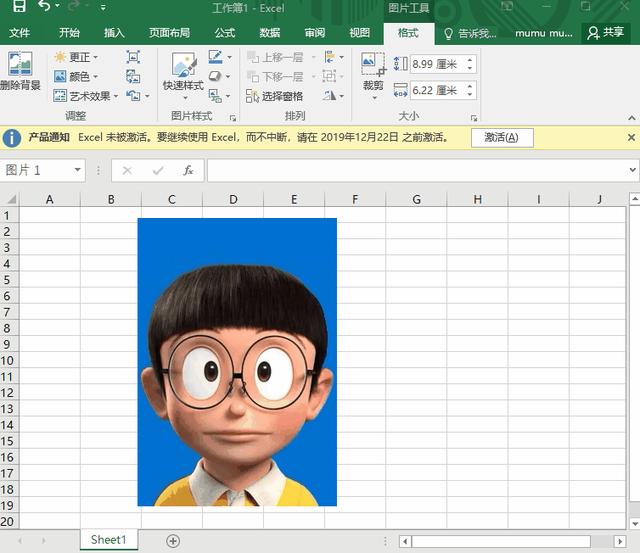
Task: Open the Undo history dropdown arrow
Action: [58, 6]
